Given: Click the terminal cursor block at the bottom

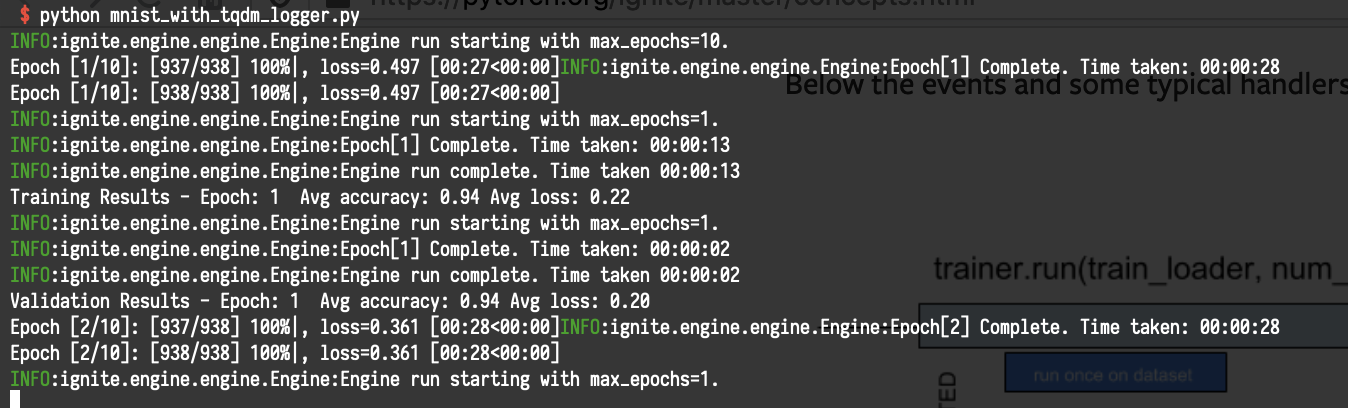Looking at the screenshot, I should [15, 400].
